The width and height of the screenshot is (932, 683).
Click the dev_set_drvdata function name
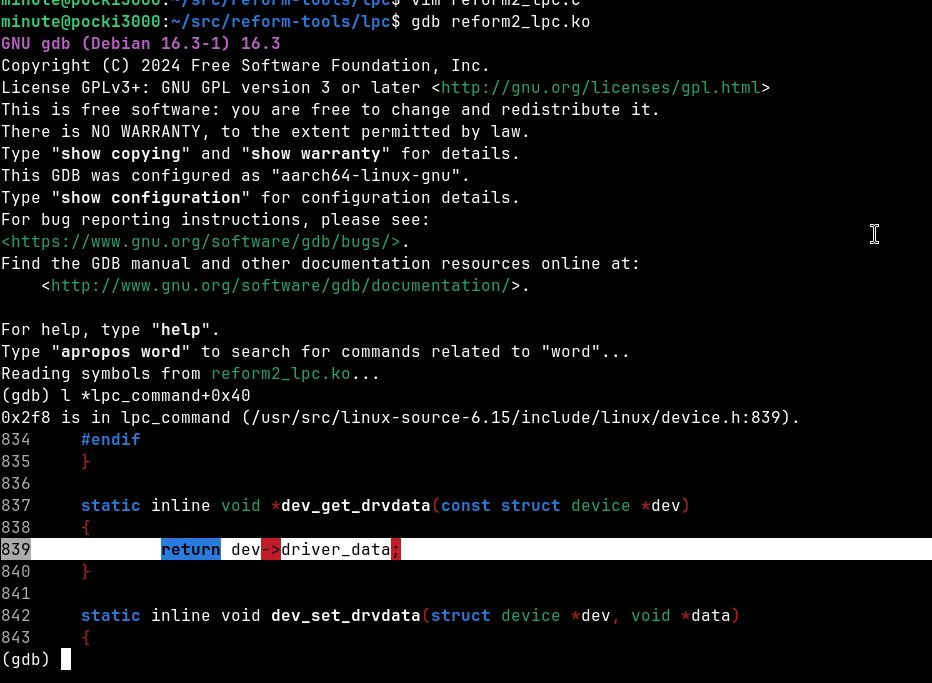[345, 615]
